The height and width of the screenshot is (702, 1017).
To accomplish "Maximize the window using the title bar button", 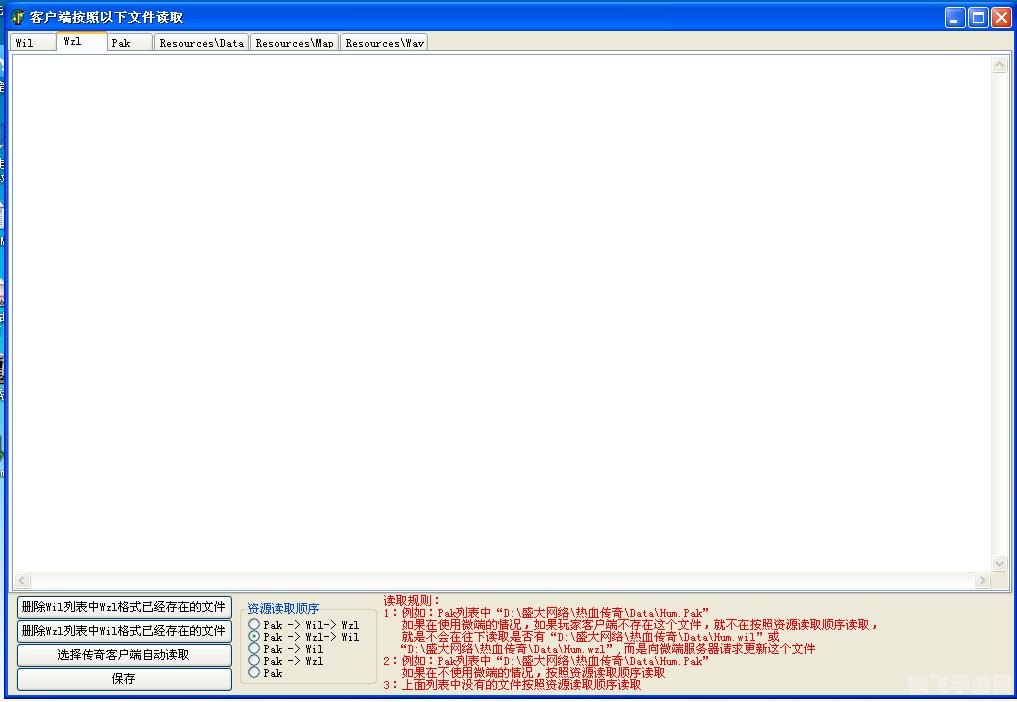I will click(978, 17).
